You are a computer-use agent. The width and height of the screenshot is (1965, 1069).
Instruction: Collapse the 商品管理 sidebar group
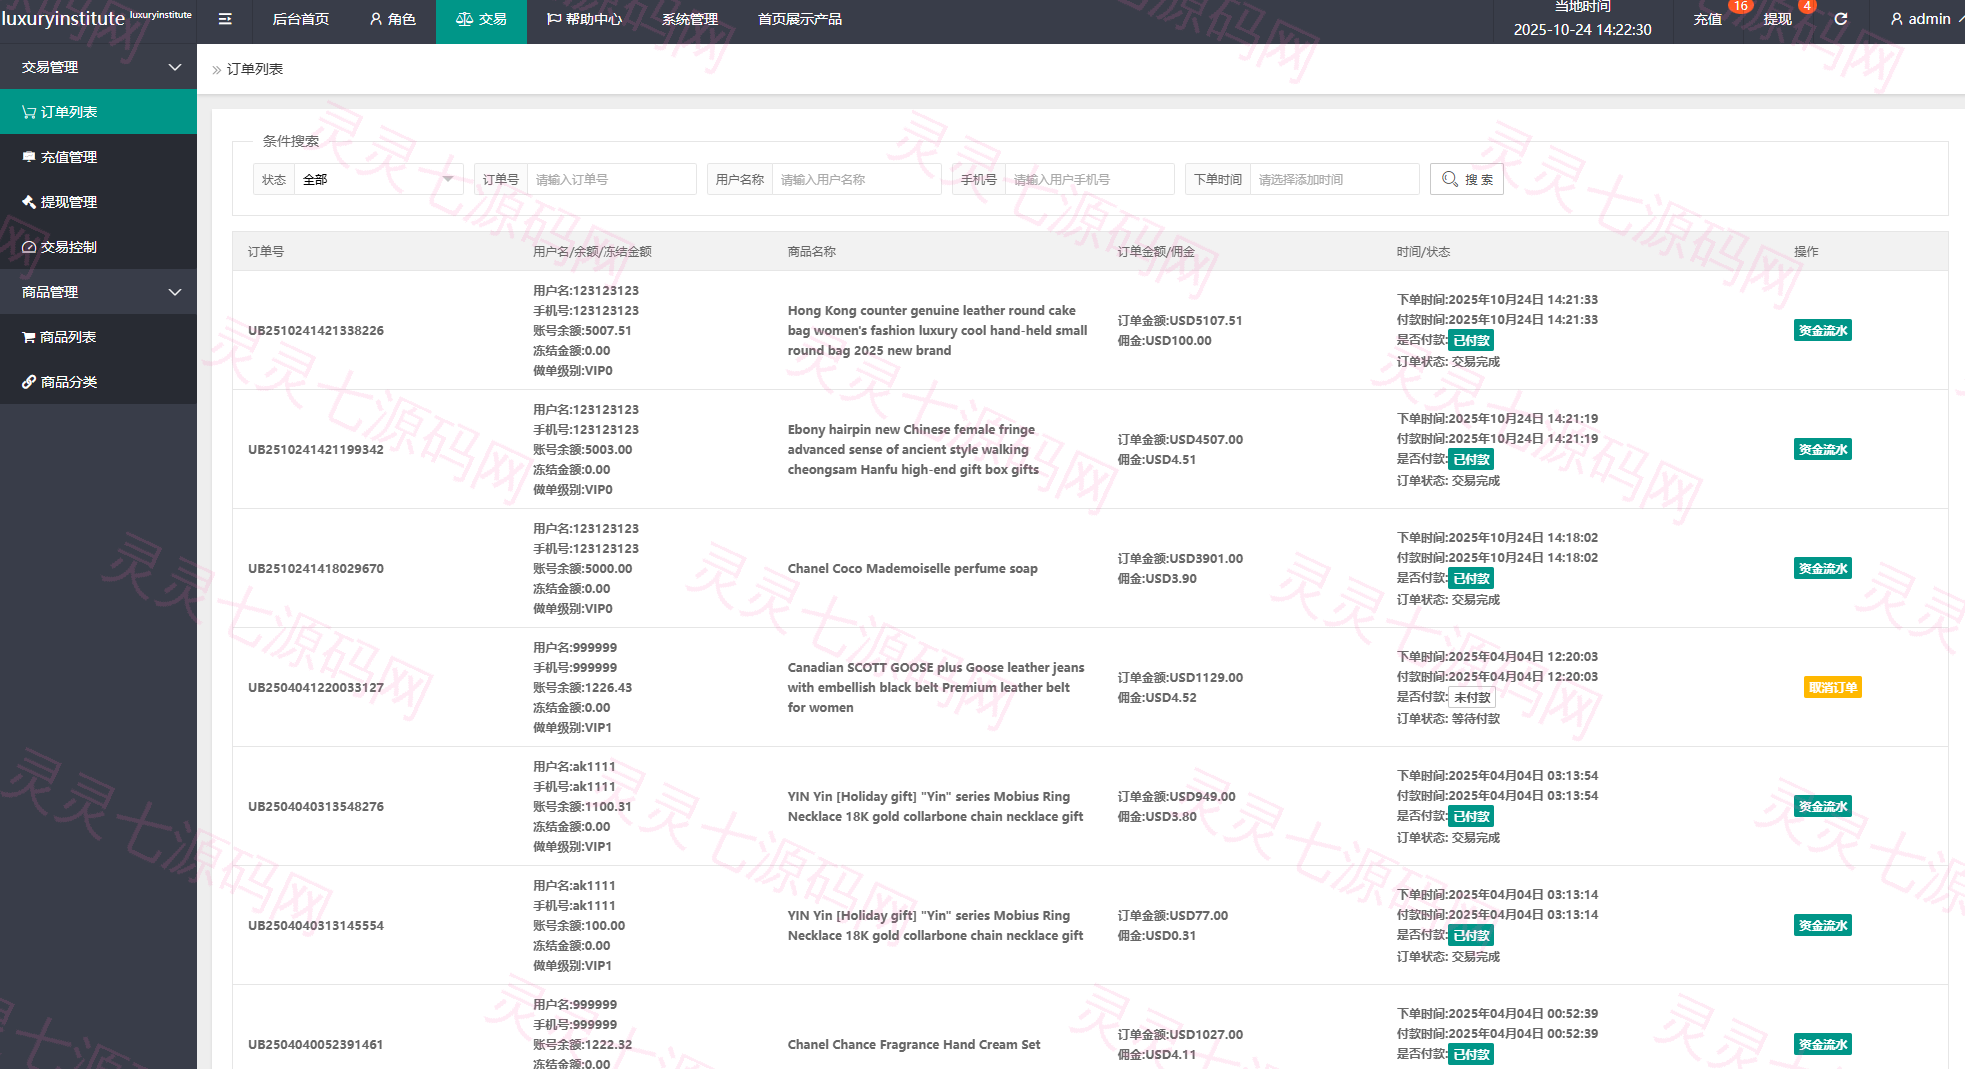pos(98,292)
